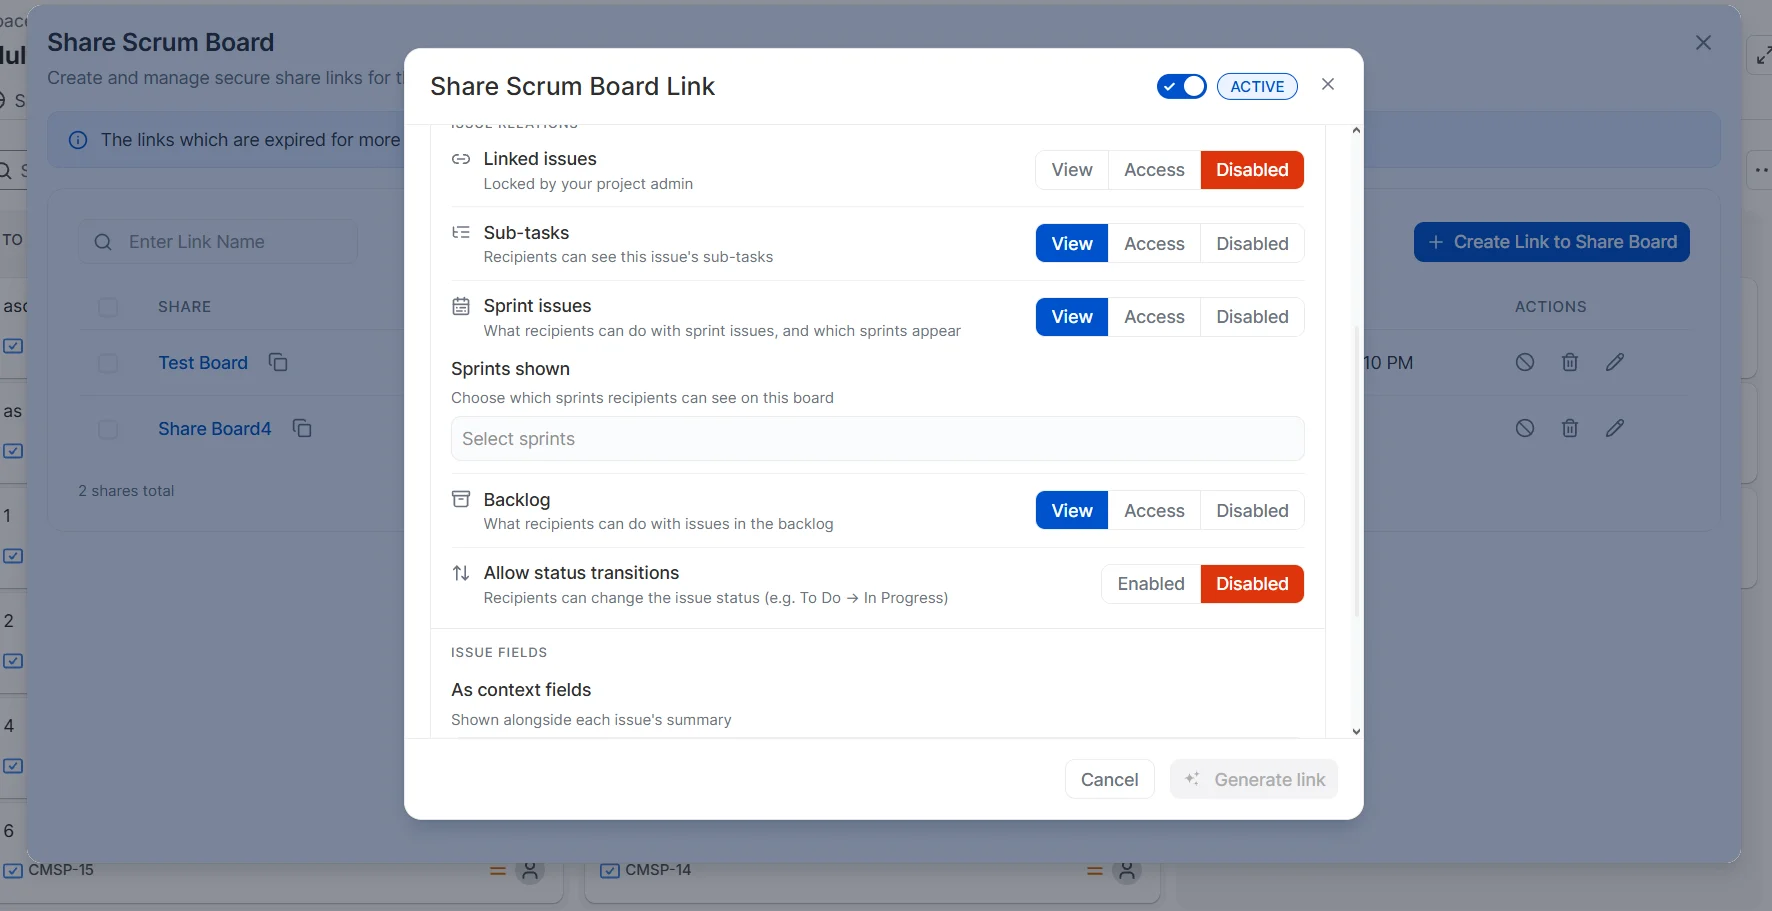Edit the second share with pencil icon
This screenshot has width=1772, height=911.
pos(1615,428)
